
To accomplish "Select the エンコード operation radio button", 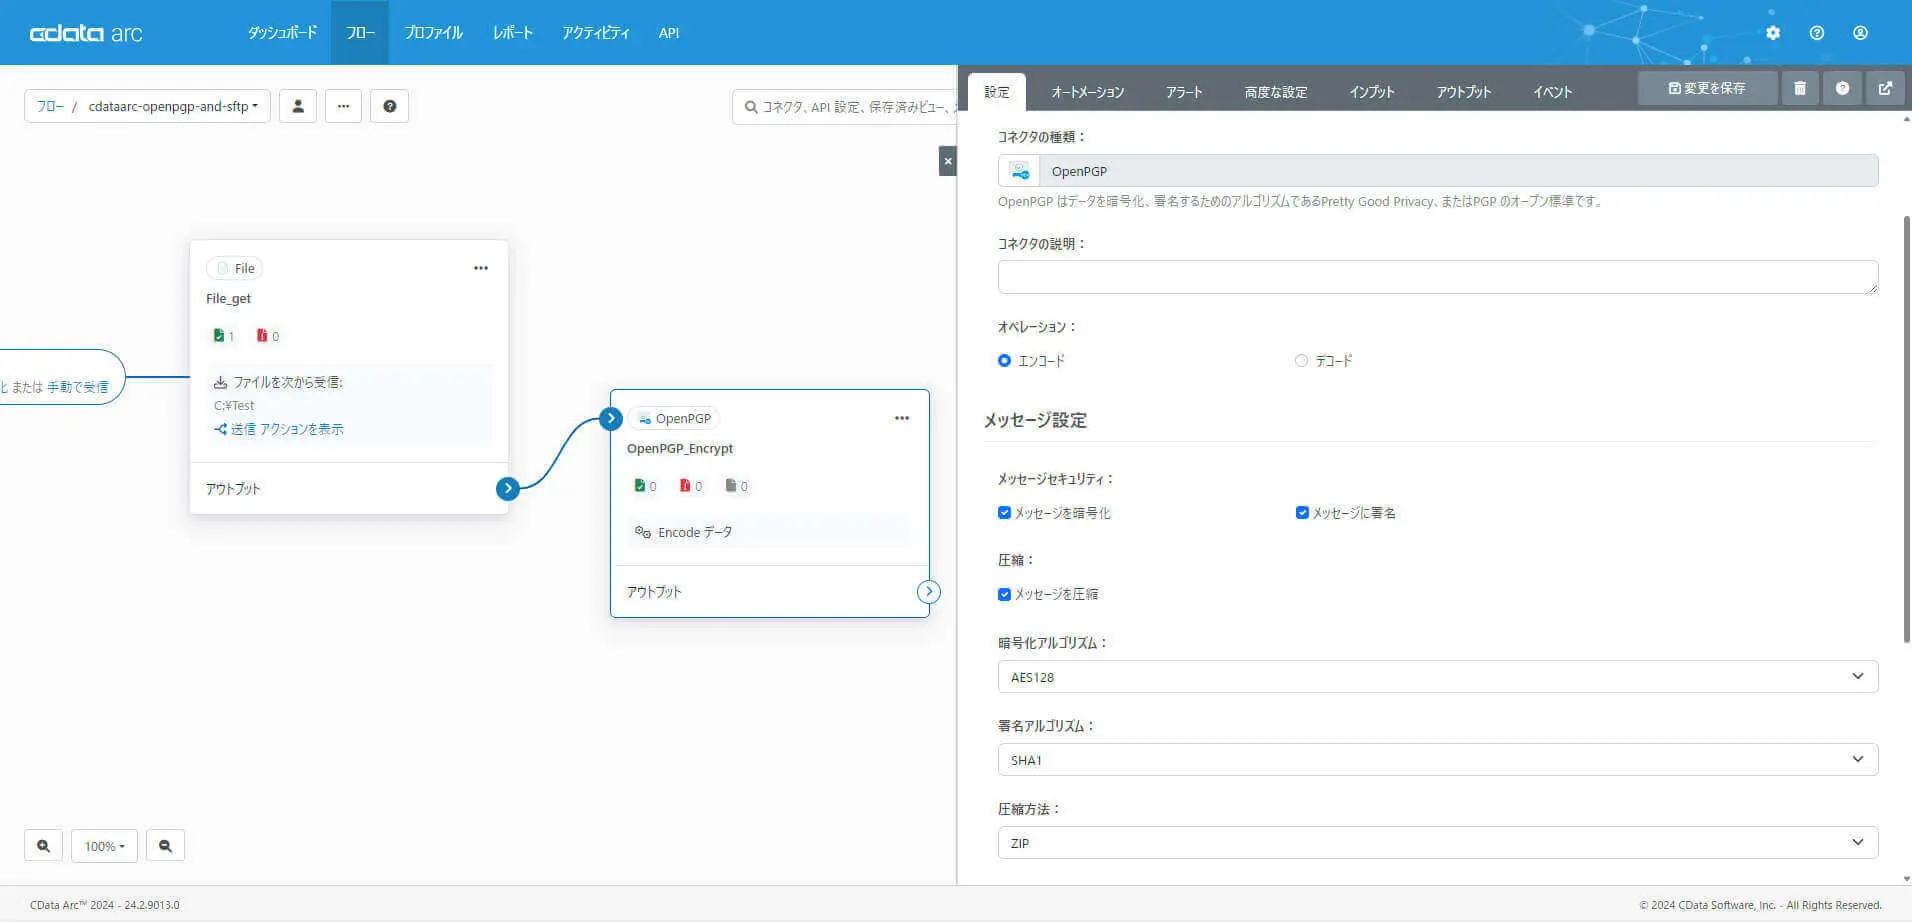I will 1004,360.
